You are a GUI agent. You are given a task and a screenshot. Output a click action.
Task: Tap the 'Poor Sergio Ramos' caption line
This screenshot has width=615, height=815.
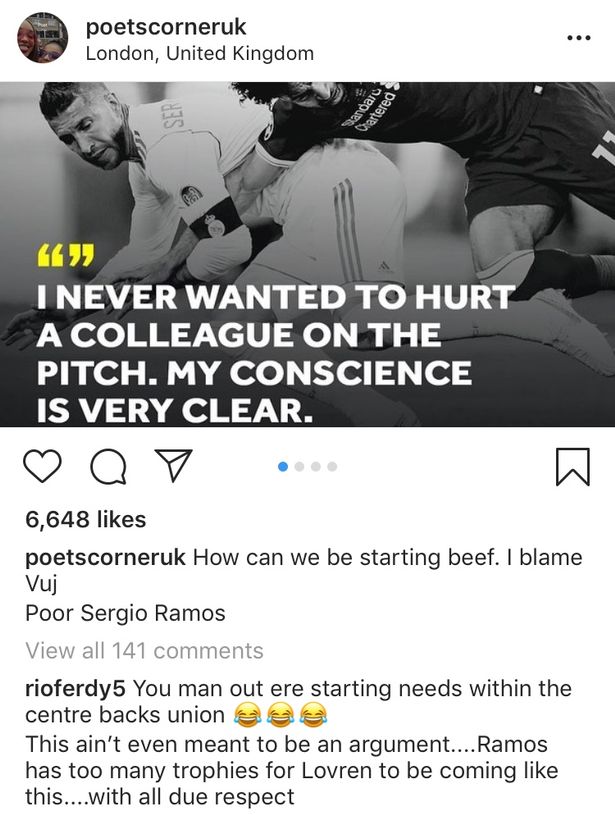[125, 612]
